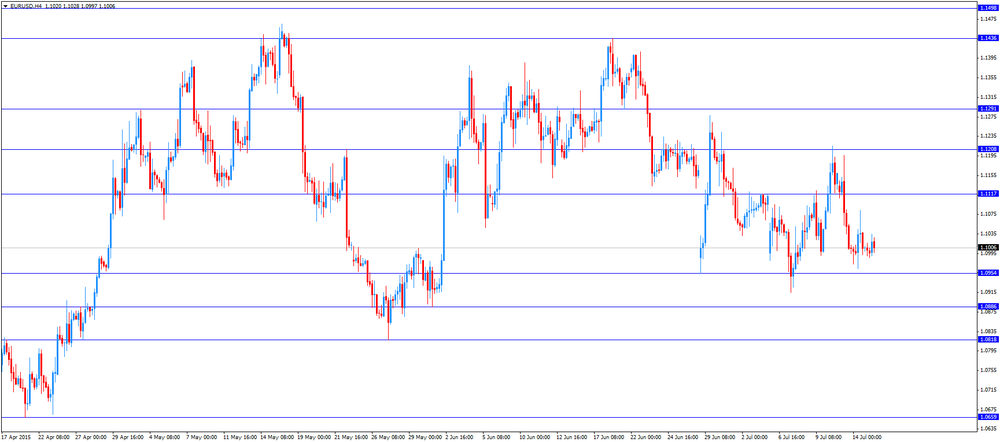Select the 1.0818 horizontal line price label
The image size is (1000, 442).
[987, 340]
